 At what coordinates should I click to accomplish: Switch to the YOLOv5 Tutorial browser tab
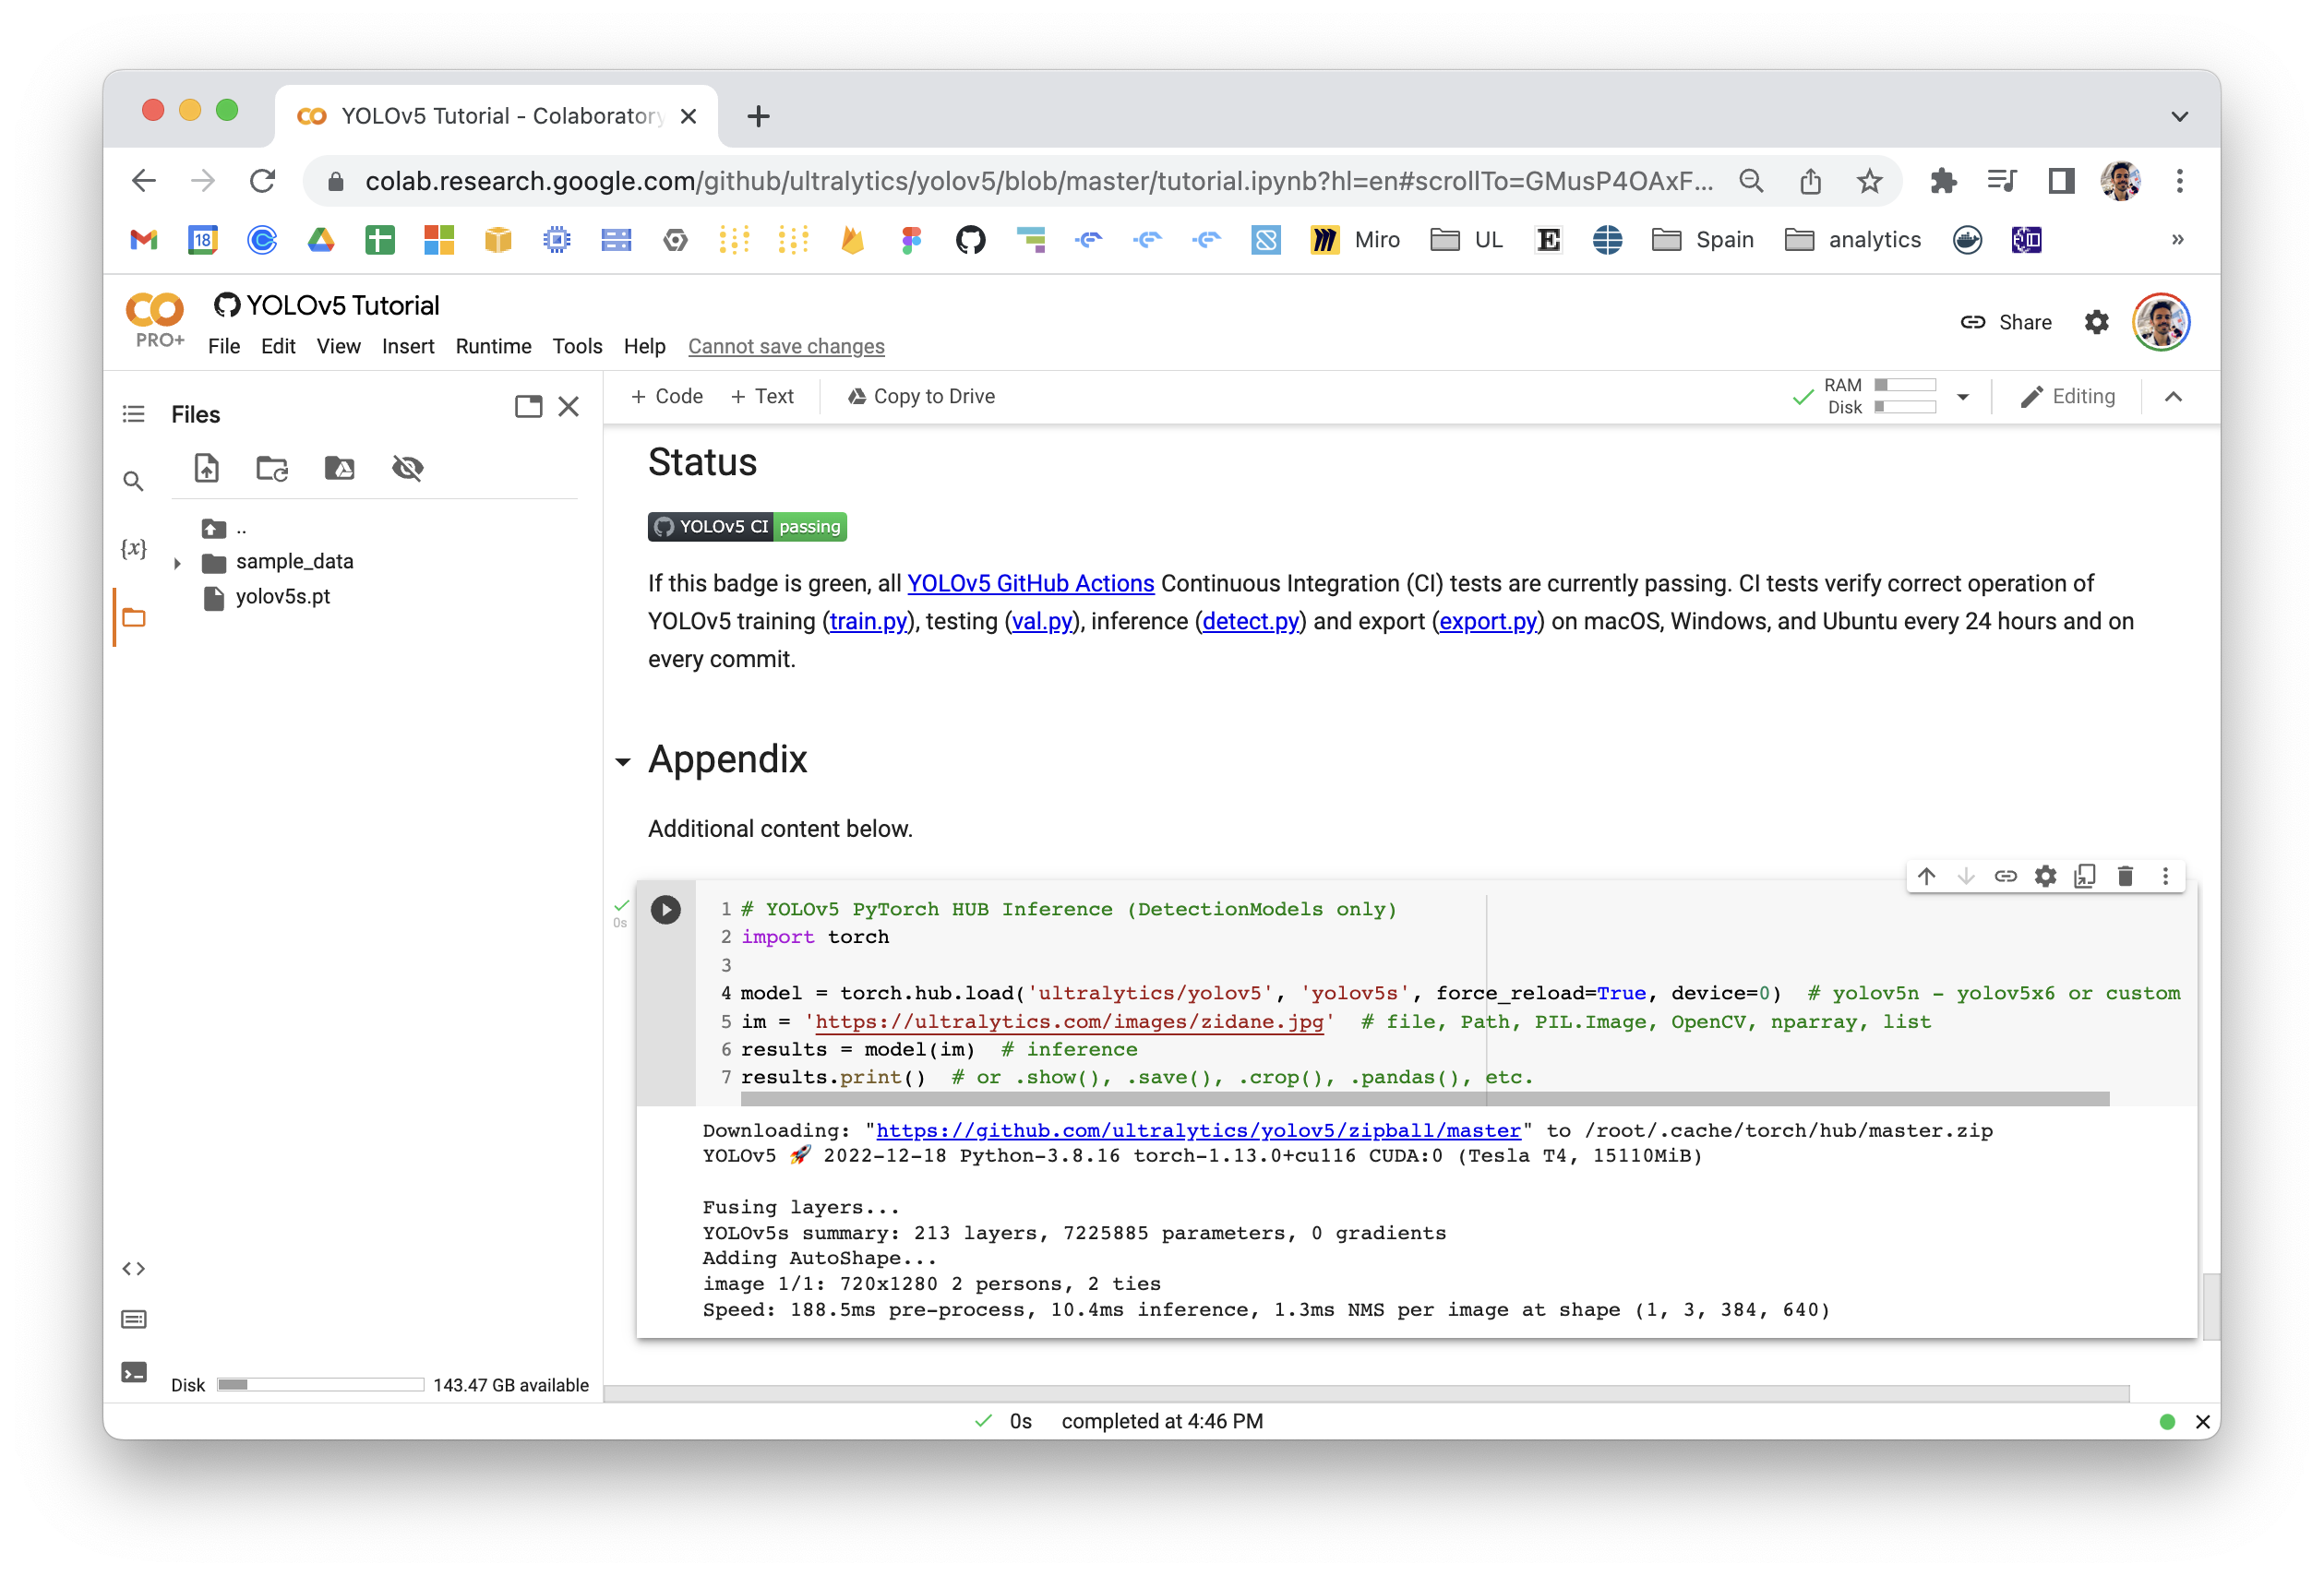(480, 115)
